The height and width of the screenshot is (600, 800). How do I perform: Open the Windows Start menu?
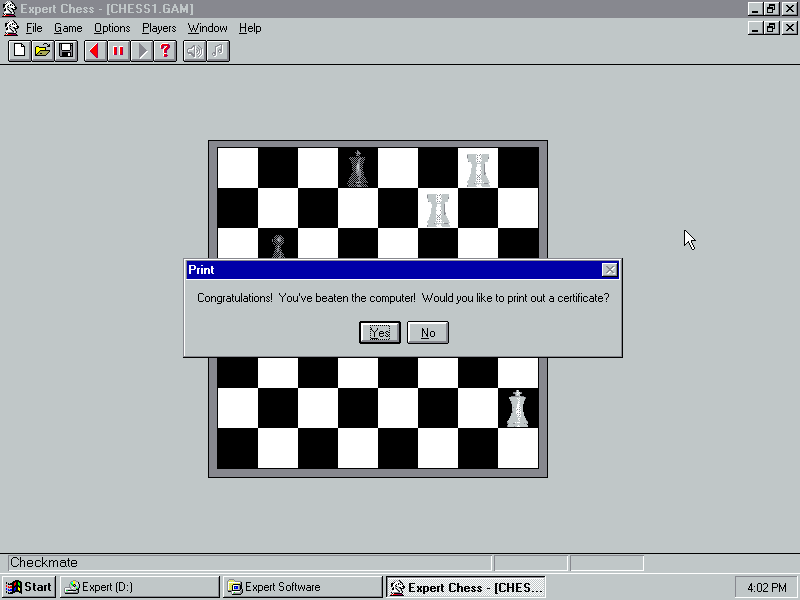tap(29, 587)
